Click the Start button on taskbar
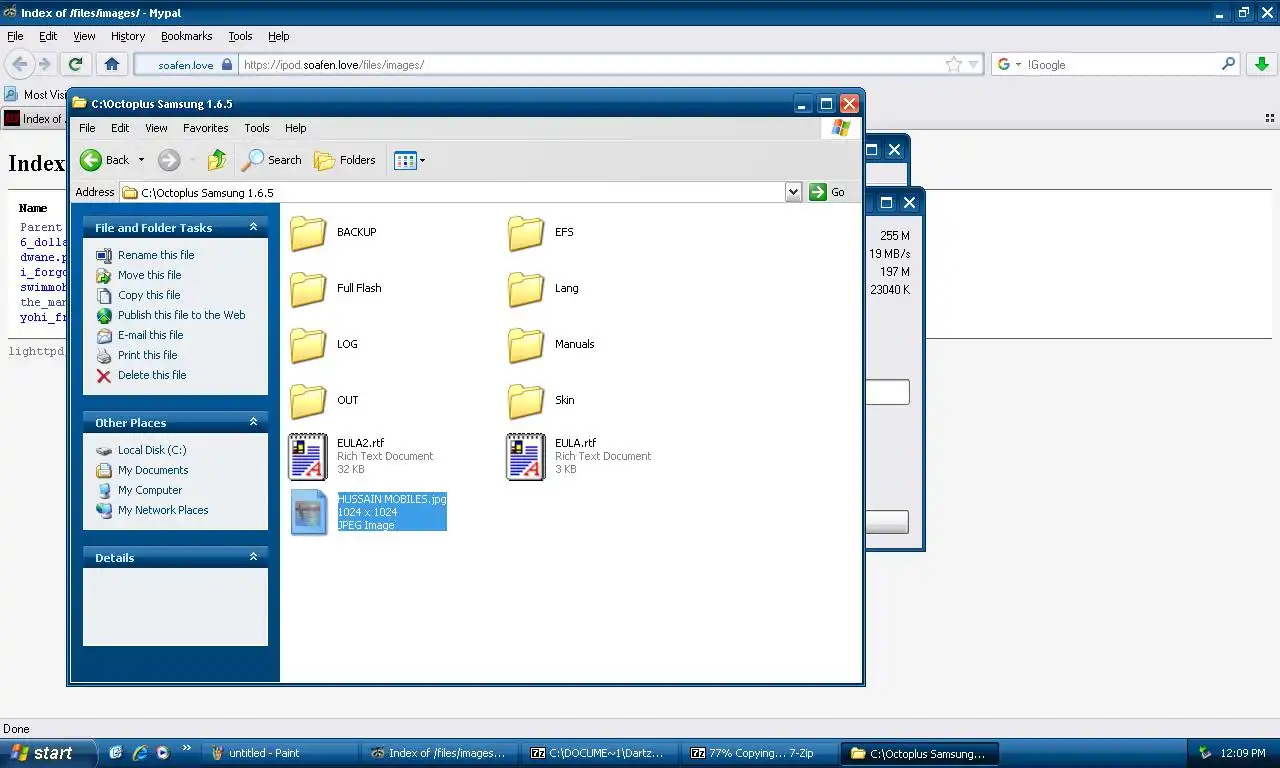Viewport: 1280px width, 768px height. [x=48, y=753]
